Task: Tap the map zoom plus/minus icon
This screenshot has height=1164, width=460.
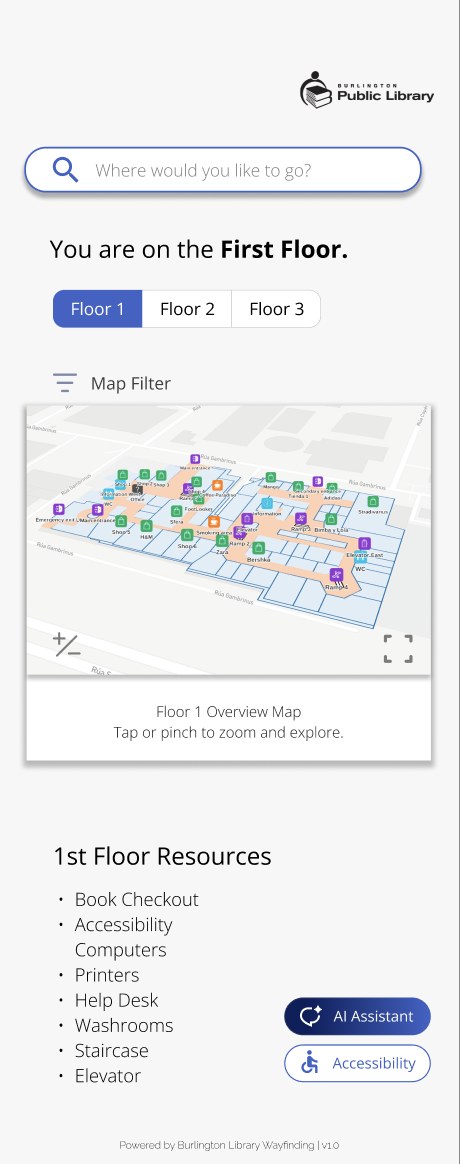Action: (66, 646)
